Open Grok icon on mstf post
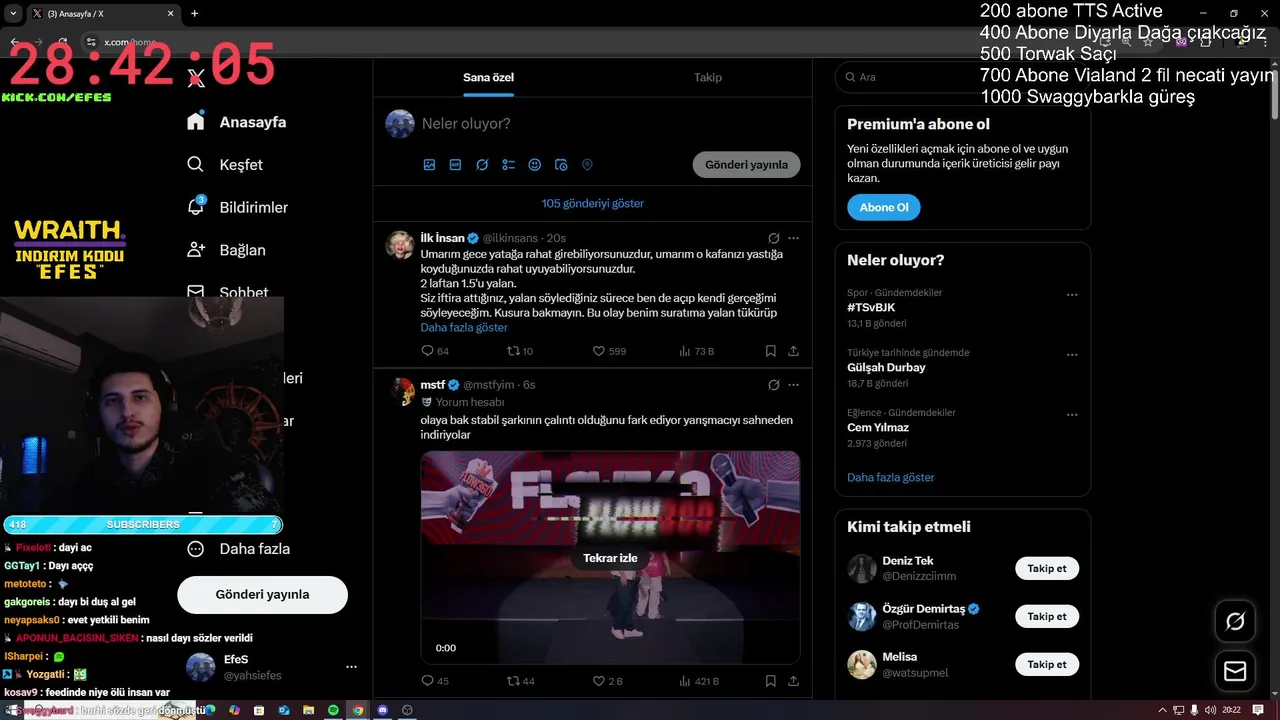The image size is (1280, 720). tap(773, 384)
